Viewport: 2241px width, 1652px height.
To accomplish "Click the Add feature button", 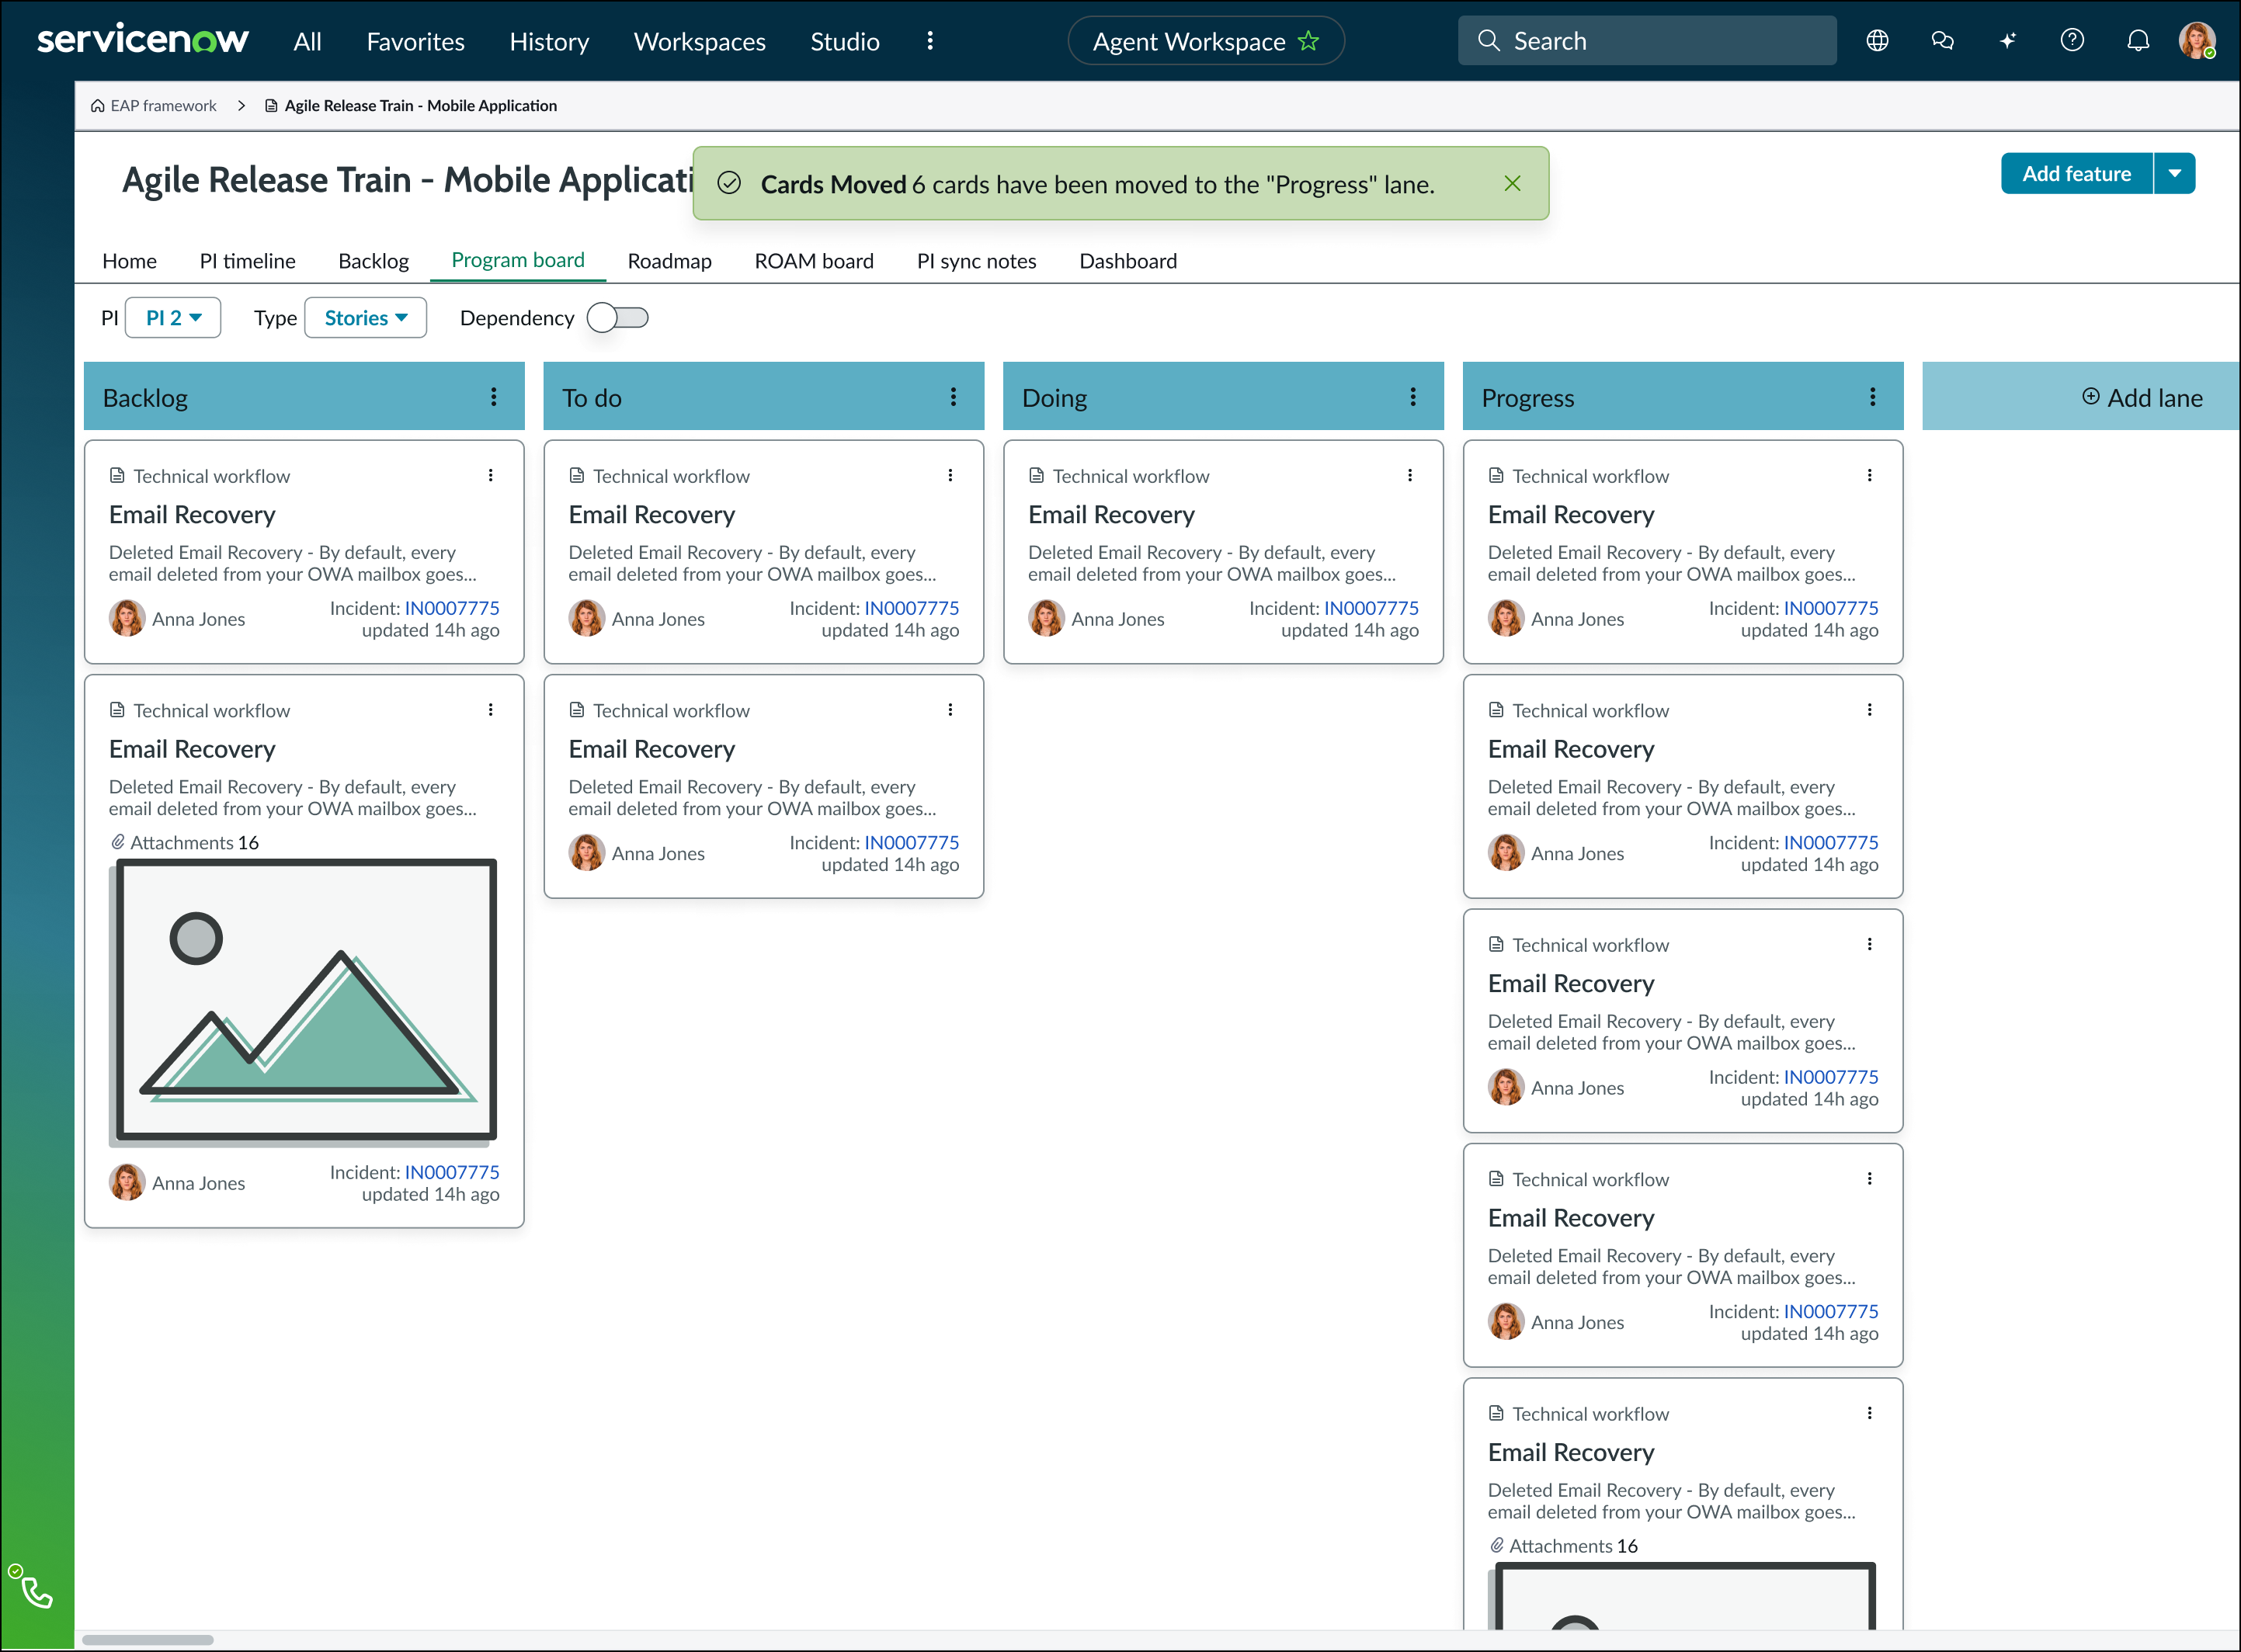I will click(2076, 174).
